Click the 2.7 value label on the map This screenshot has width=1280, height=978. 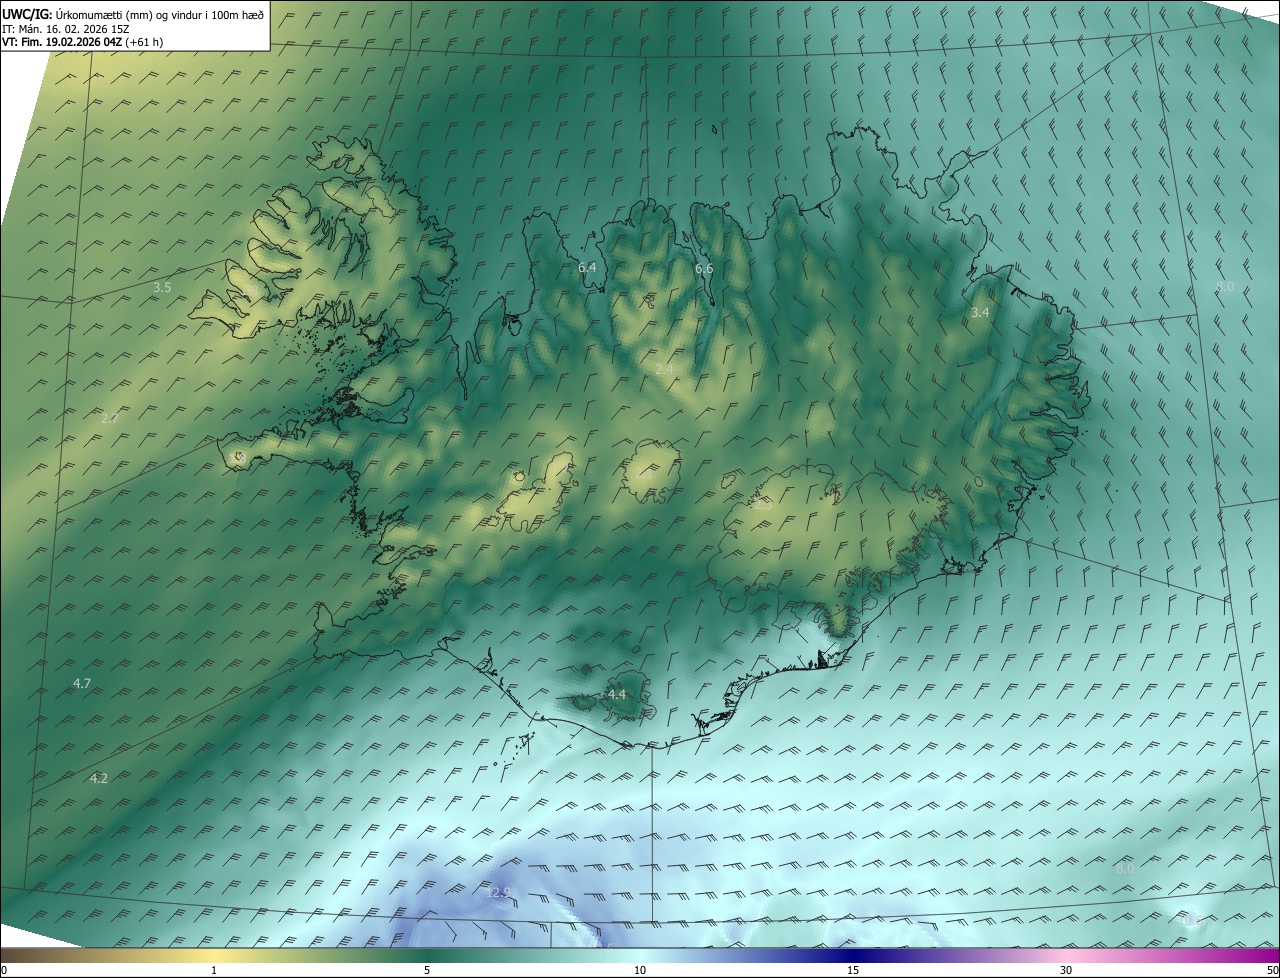coord(110,419)
